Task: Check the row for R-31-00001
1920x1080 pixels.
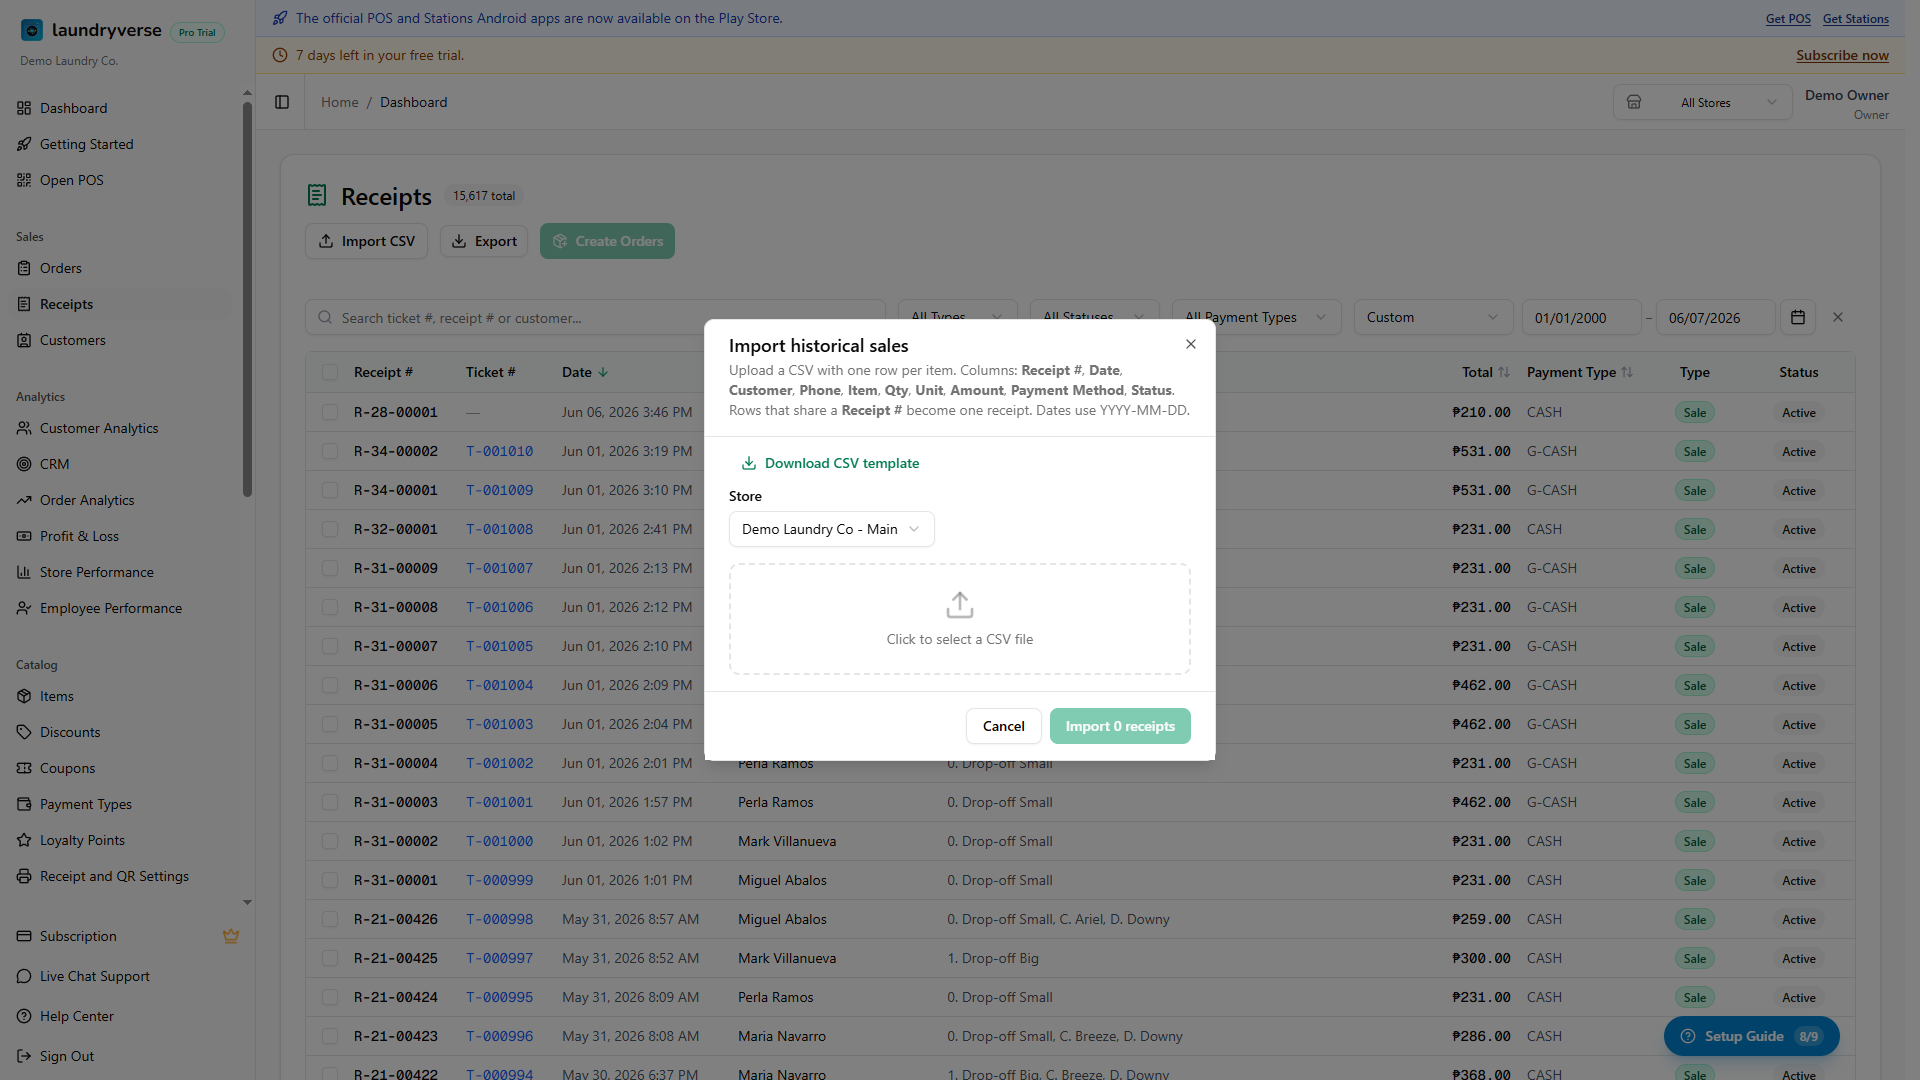Action: (330, 880)
